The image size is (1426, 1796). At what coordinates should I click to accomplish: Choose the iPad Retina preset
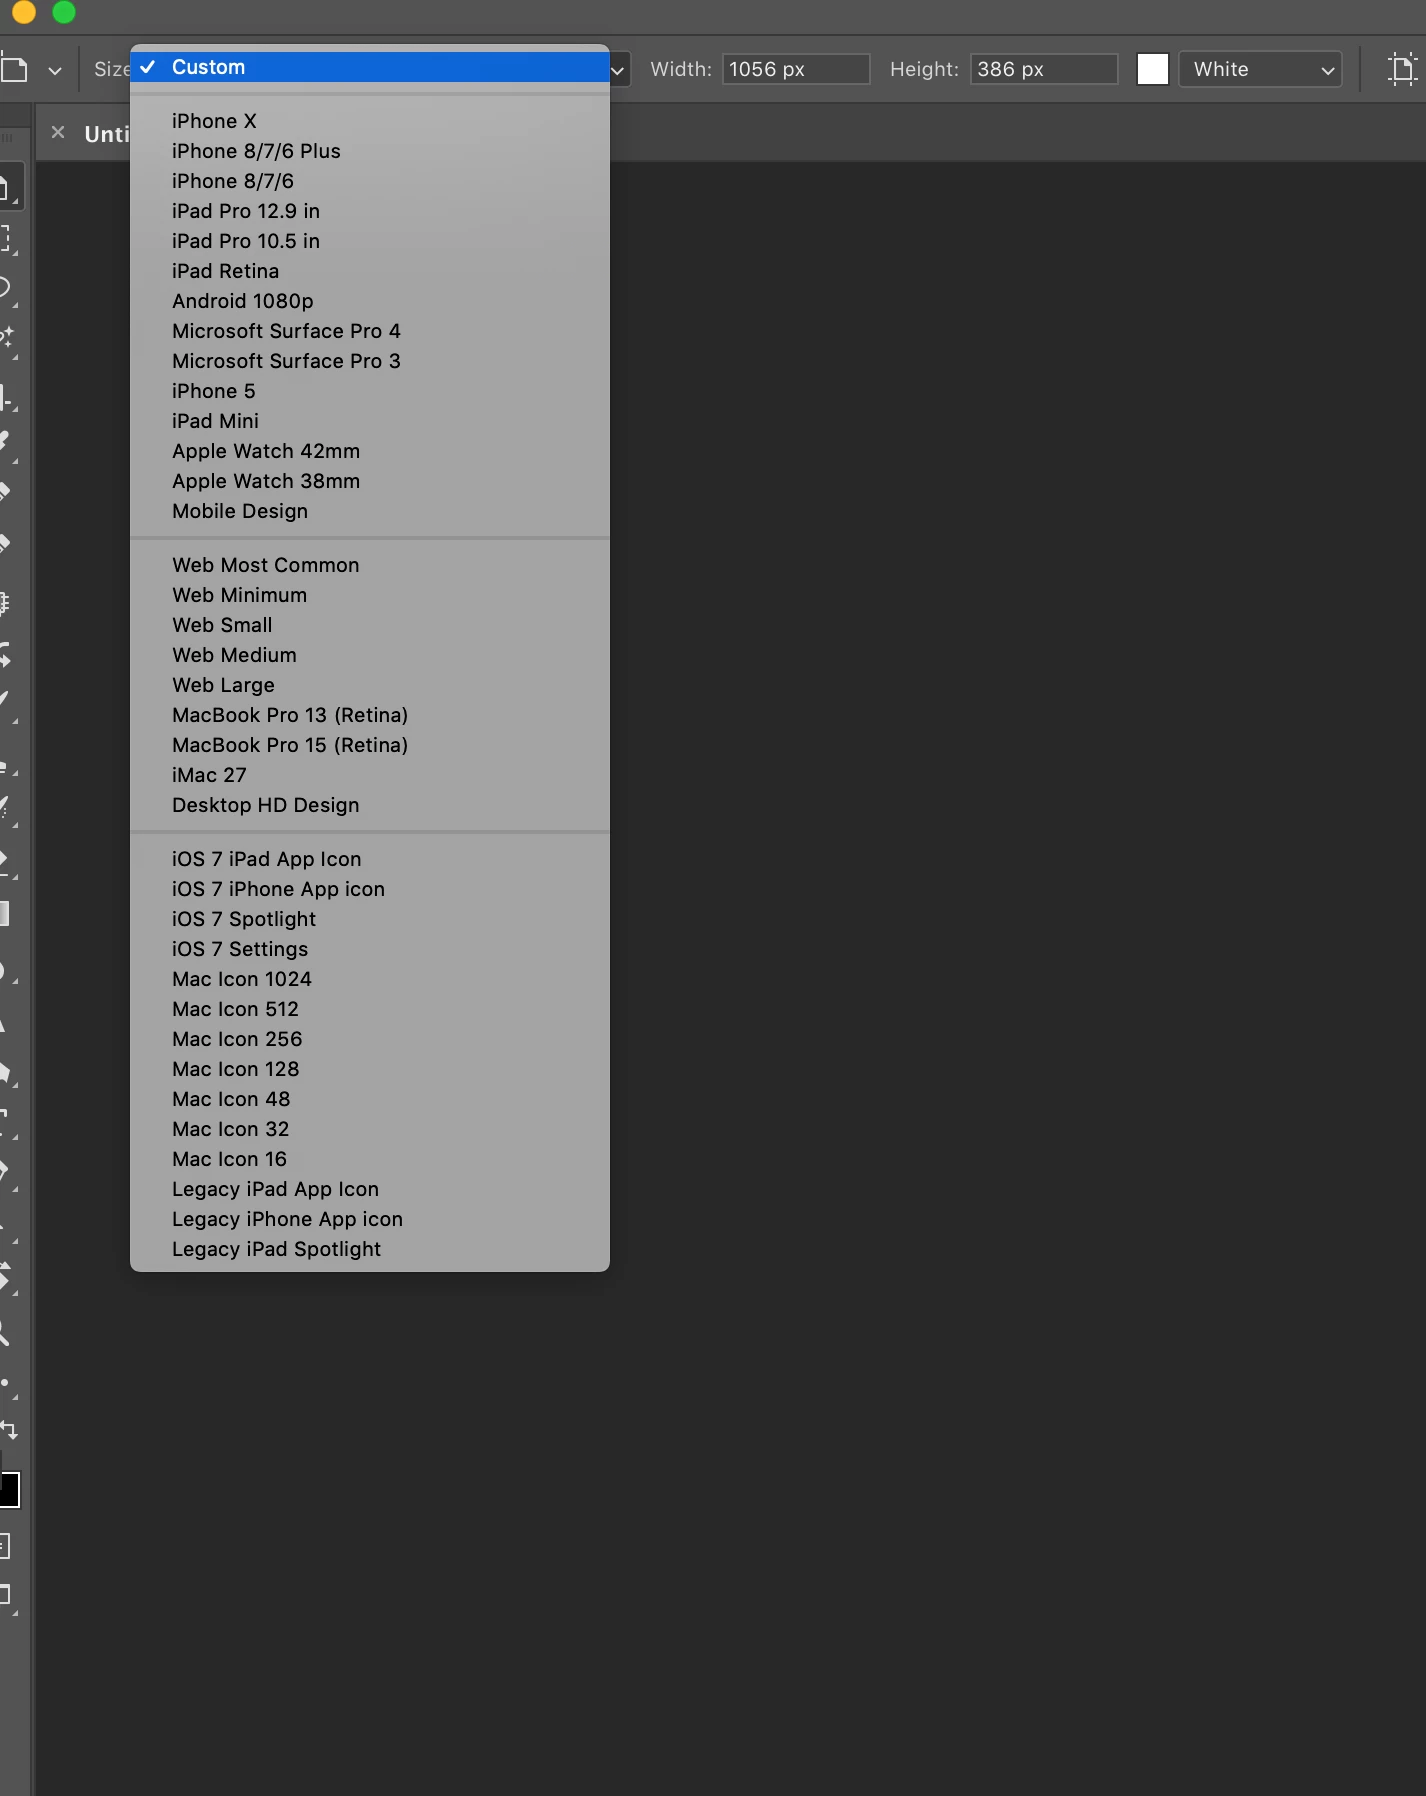coord(370,271)
